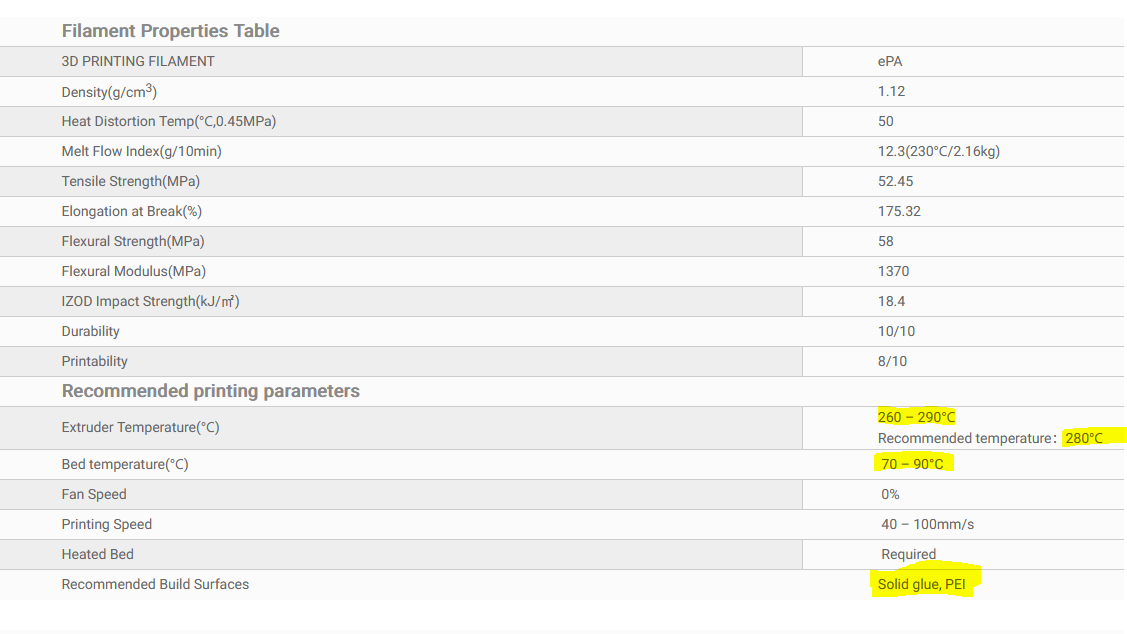Click Tensile Strength value 52.45
This screenshot has width=1127, height=634.
coord(896,181)
